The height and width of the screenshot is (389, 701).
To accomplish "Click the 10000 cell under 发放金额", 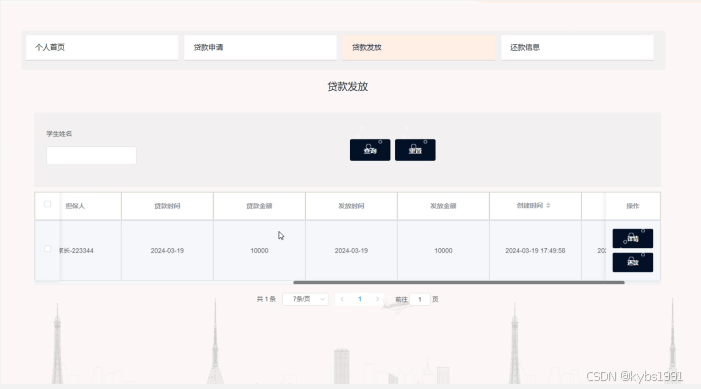I will click(443, 251).
